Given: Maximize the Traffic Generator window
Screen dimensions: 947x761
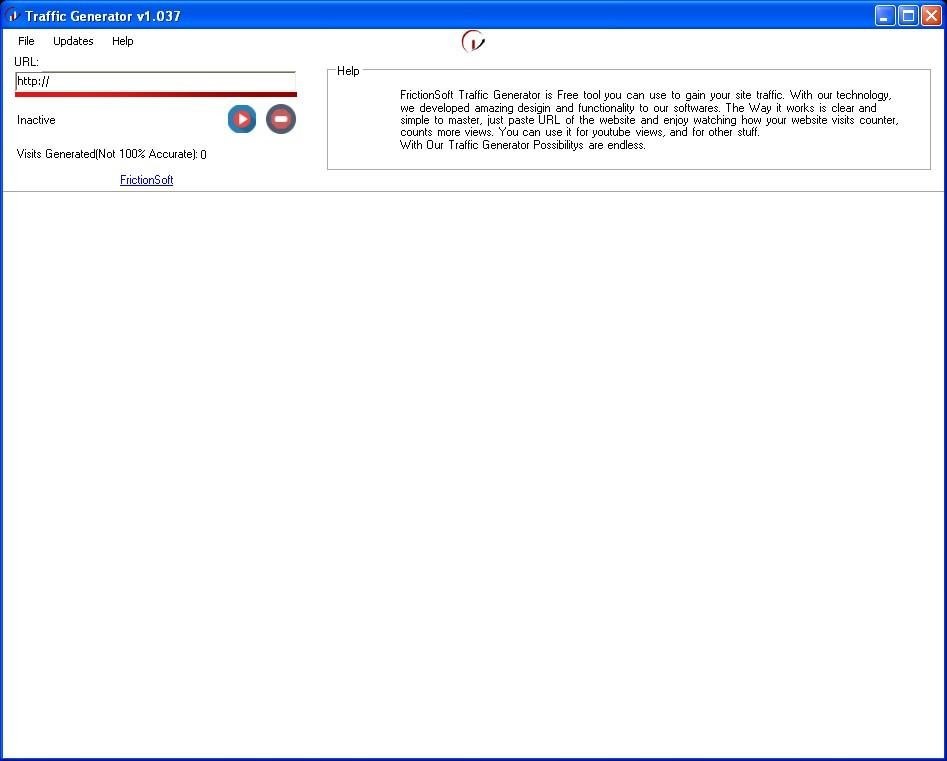Looking at the screenshot, I should tap(908, 16).
